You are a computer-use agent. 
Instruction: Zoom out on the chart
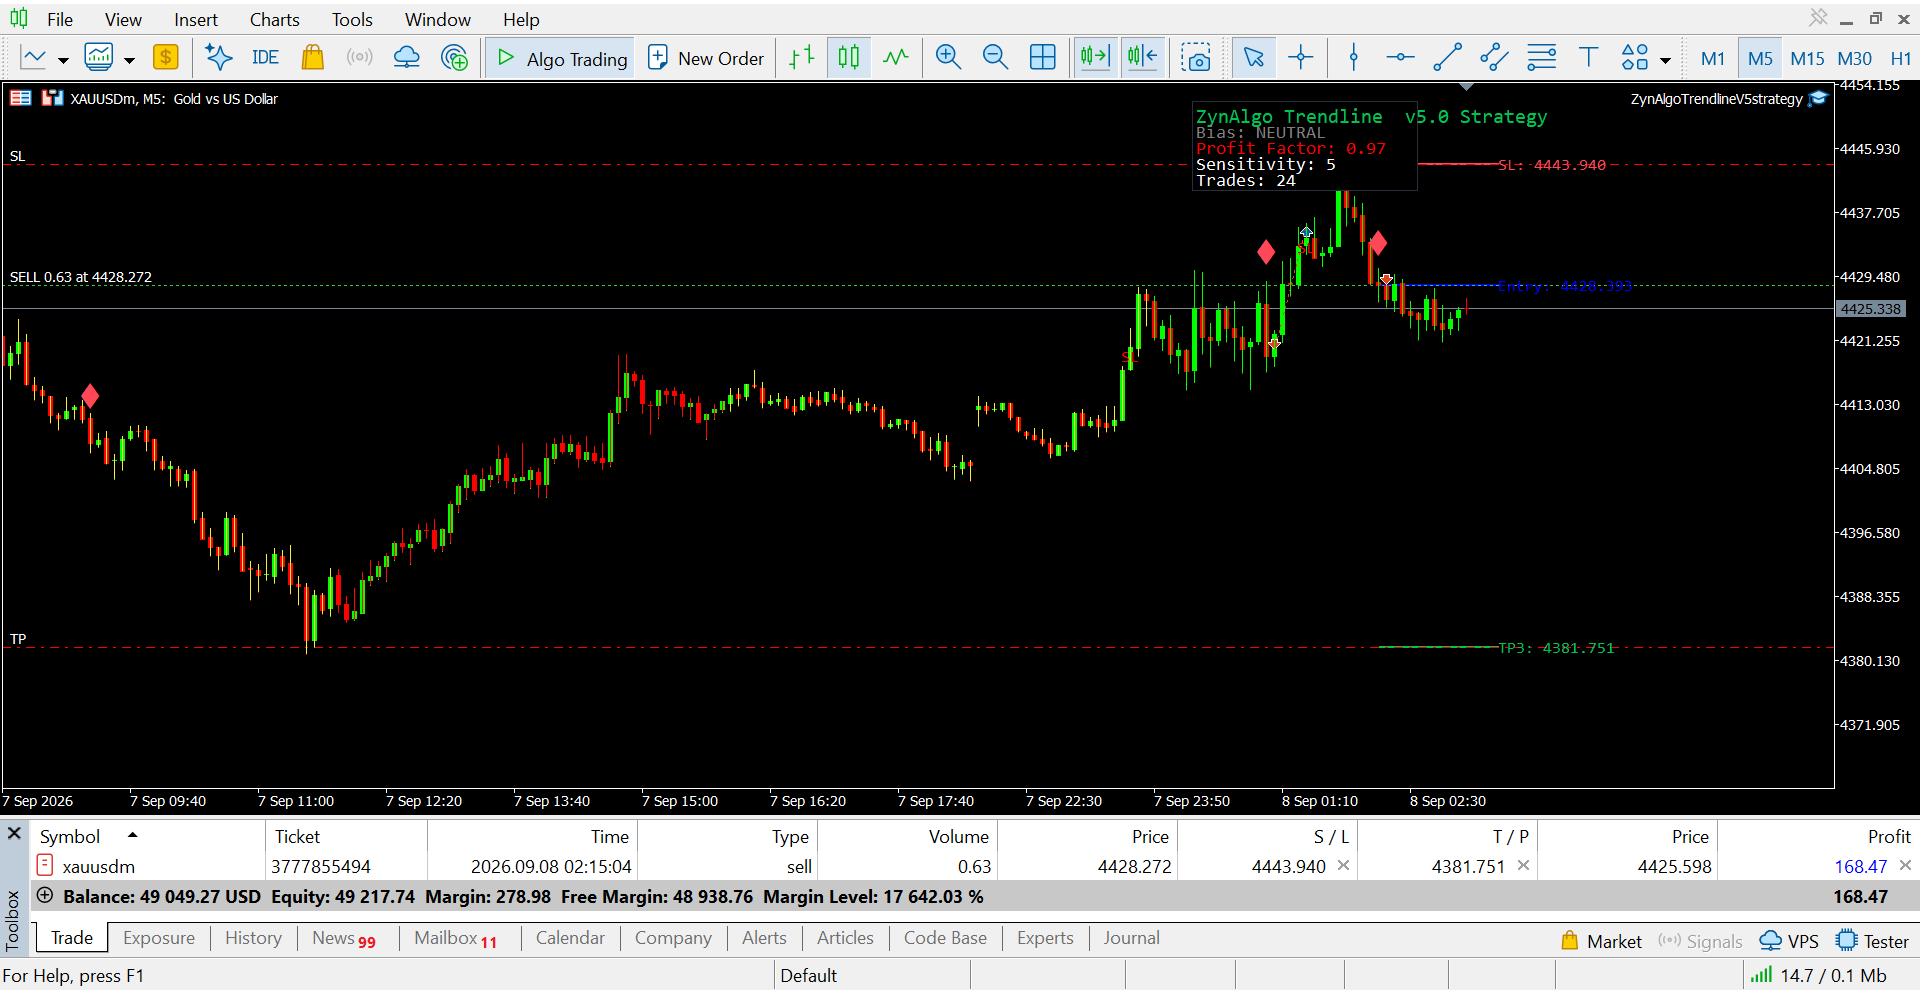coord(995,57)
